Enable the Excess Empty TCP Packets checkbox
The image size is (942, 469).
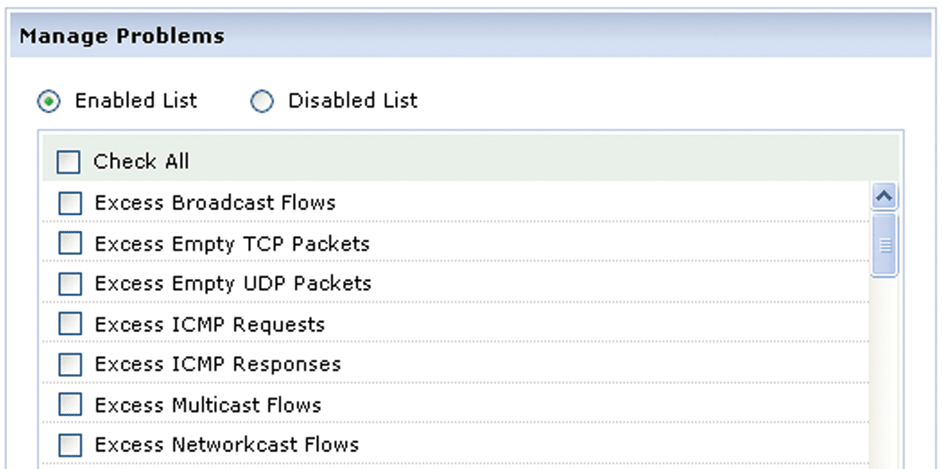70,244
